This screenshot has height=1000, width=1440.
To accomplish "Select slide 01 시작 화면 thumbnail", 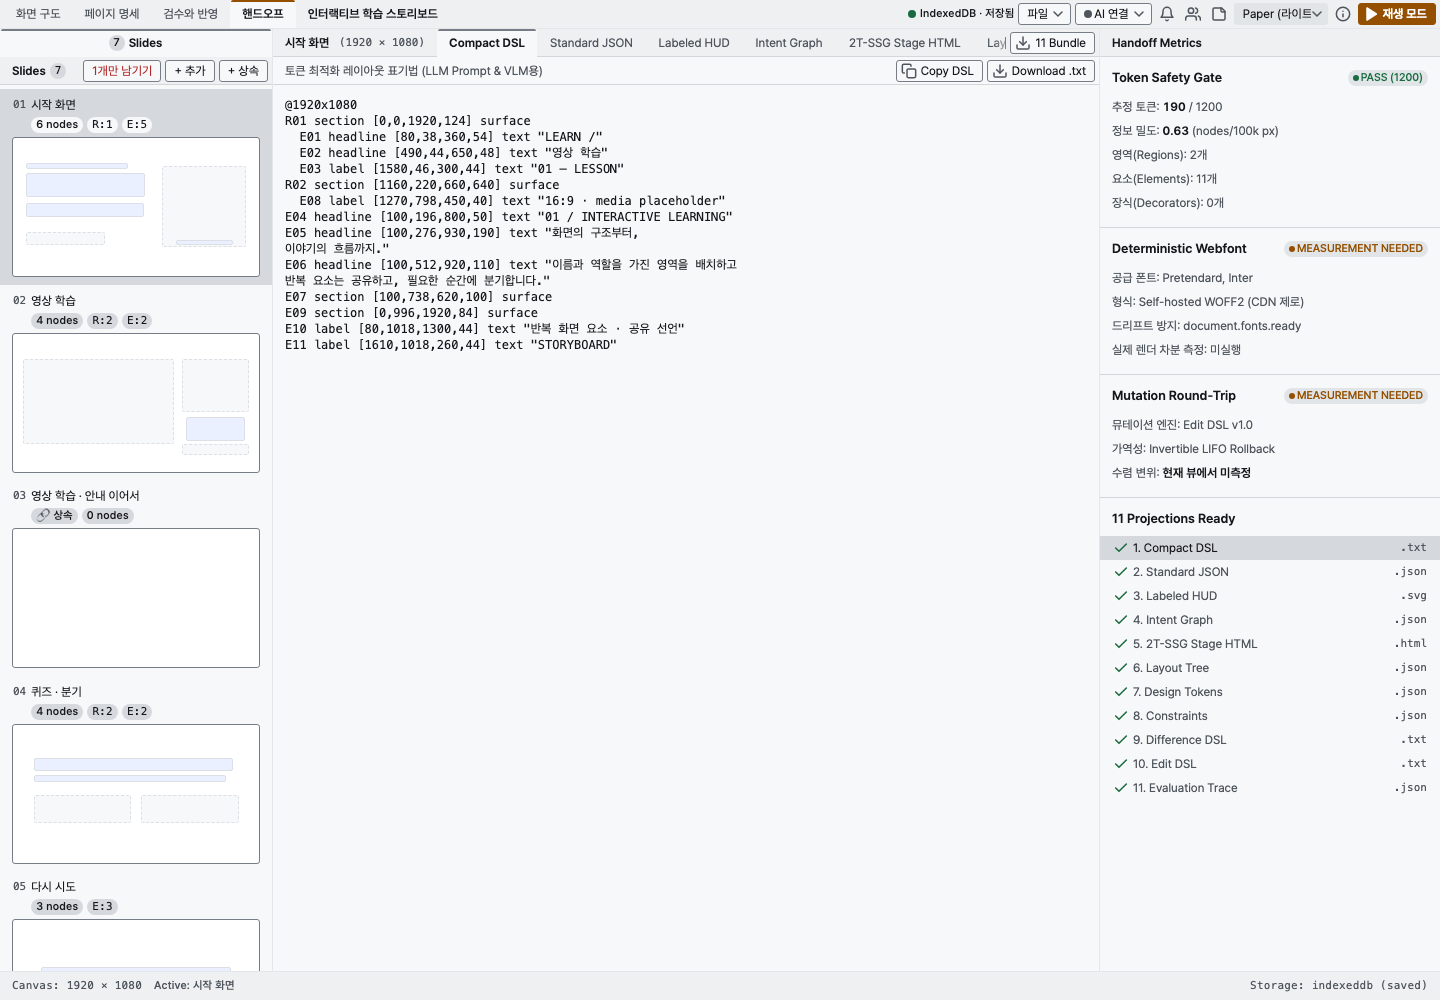I will (x=136, y=207).
